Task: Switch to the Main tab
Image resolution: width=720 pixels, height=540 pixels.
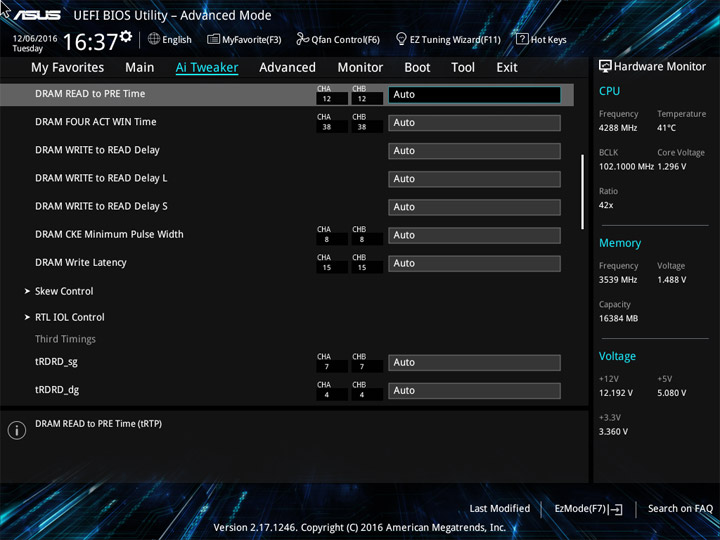Action: [x=140, y=68]
